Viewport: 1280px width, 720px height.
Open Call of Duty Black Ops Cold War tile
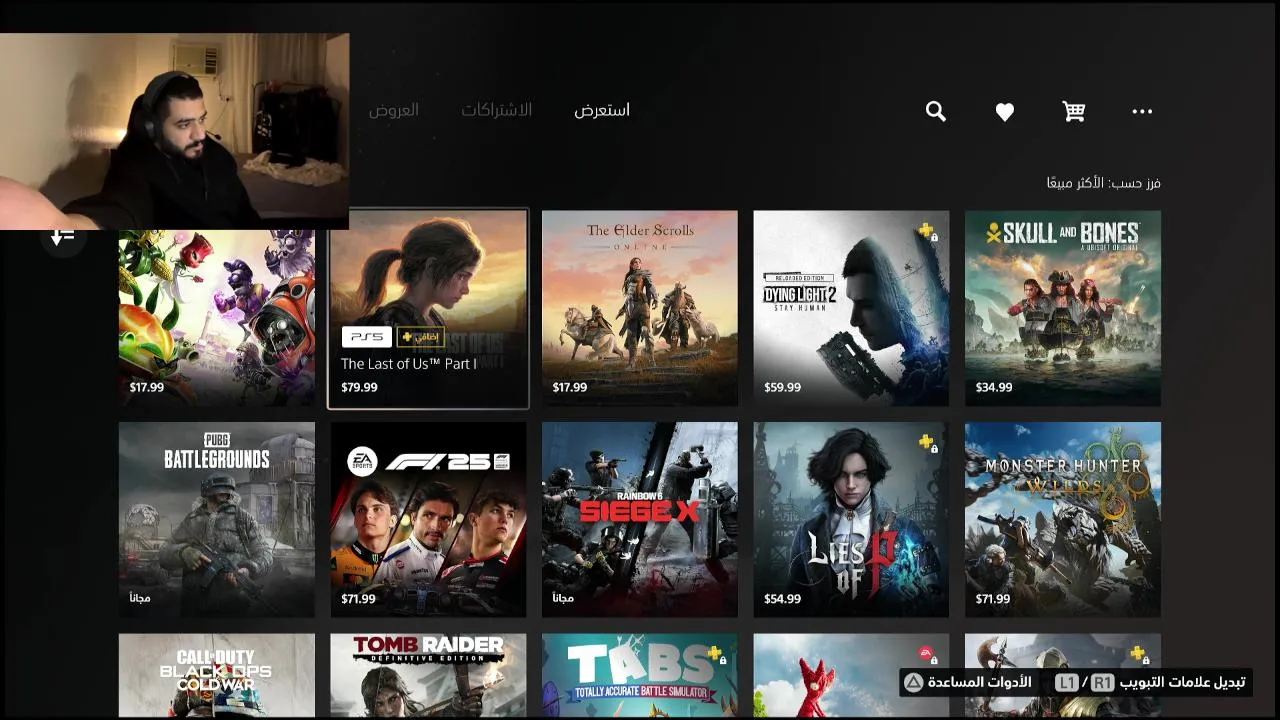(217, 676)
